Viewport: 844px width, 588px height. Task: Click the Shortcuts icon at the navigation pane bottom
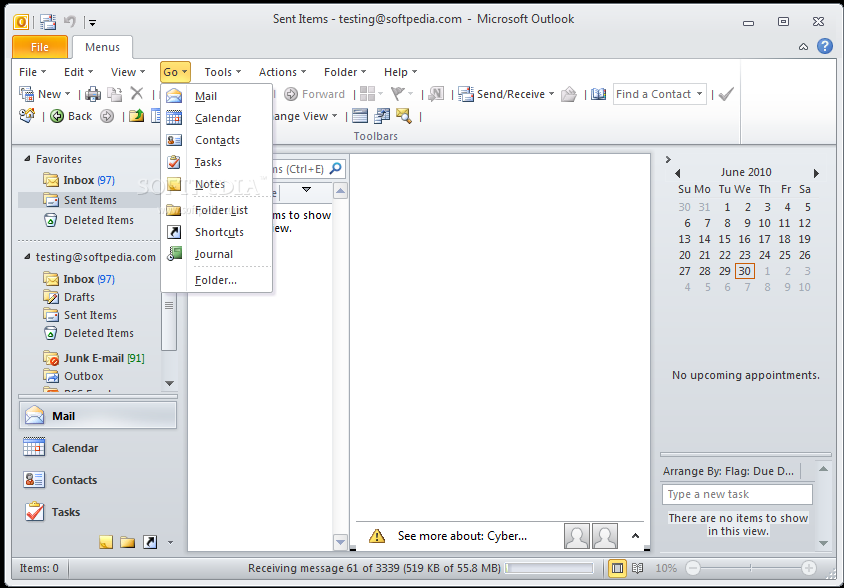point(150,542)
